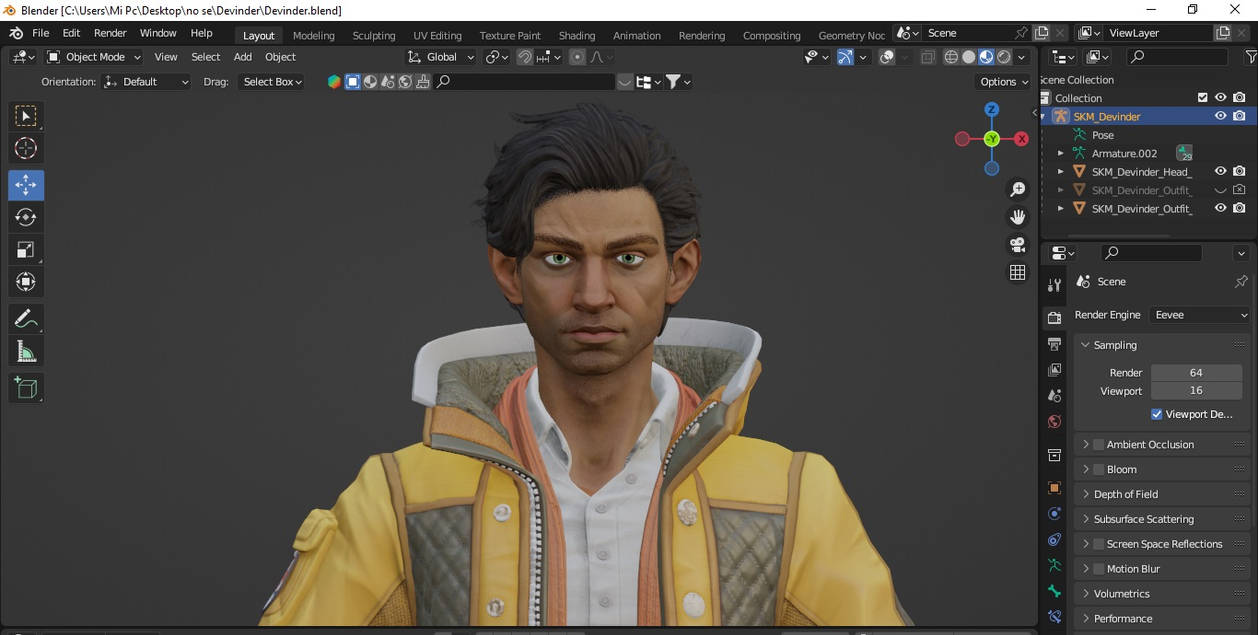Toggle camera view in viewport
The height and width of the screenshot is (635, 1258).
[1017, 244]
